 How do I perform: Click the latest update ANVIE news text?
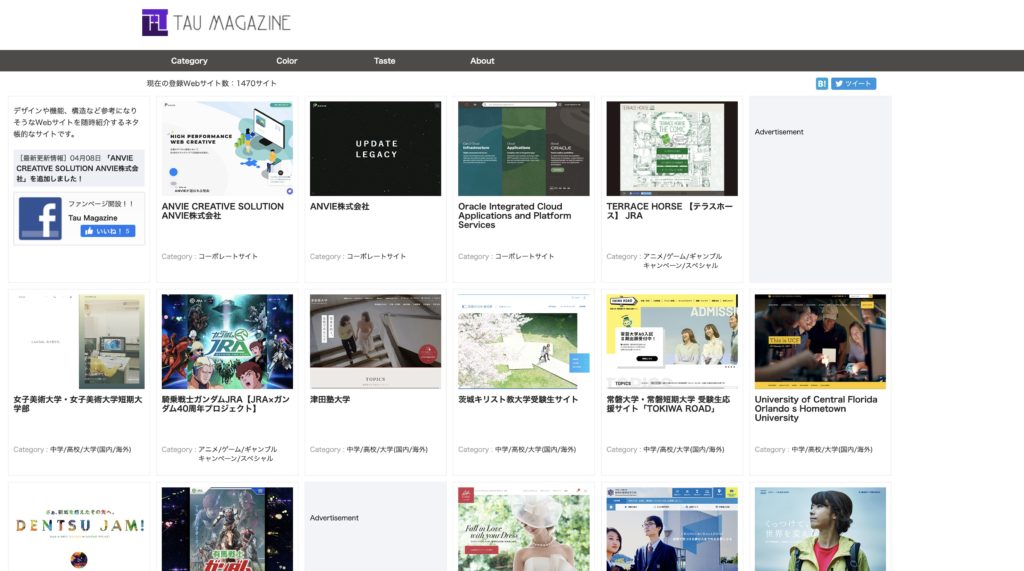pyautogui.click(x=78, y=168)
